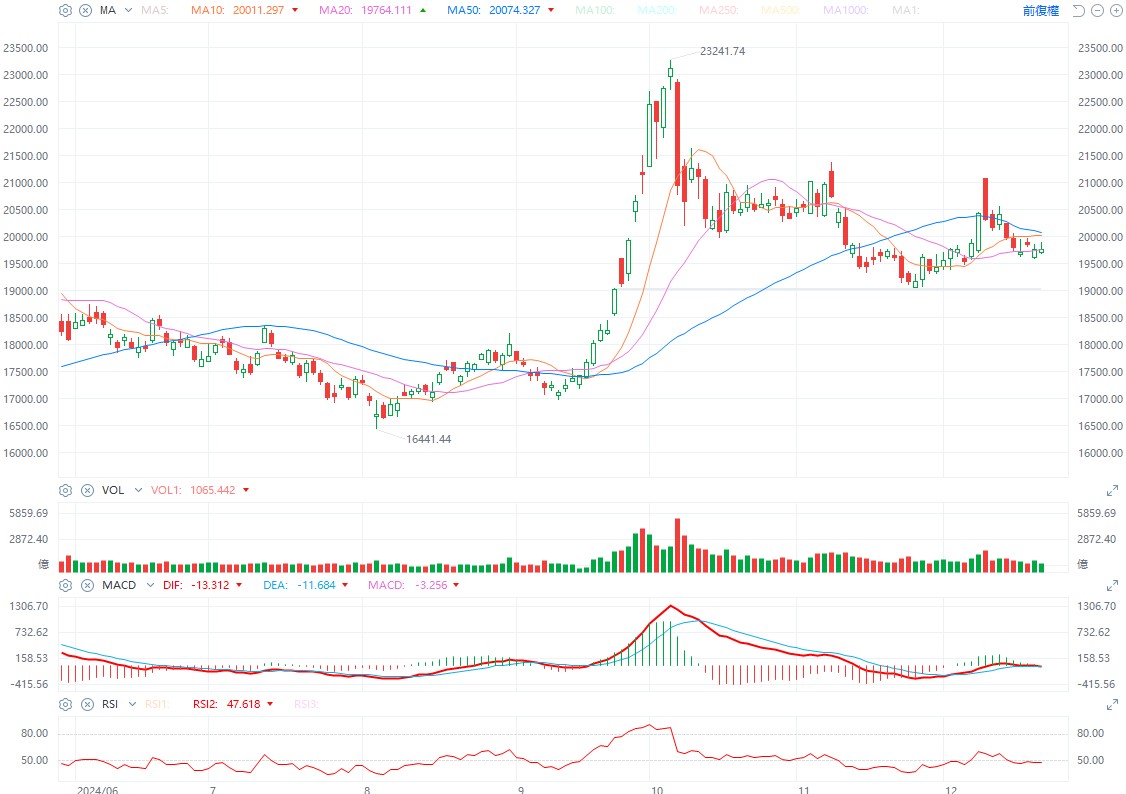Maximize the MACD panel with expand icon
This screenshot has width=1126, height=794.
point(1112,585)
